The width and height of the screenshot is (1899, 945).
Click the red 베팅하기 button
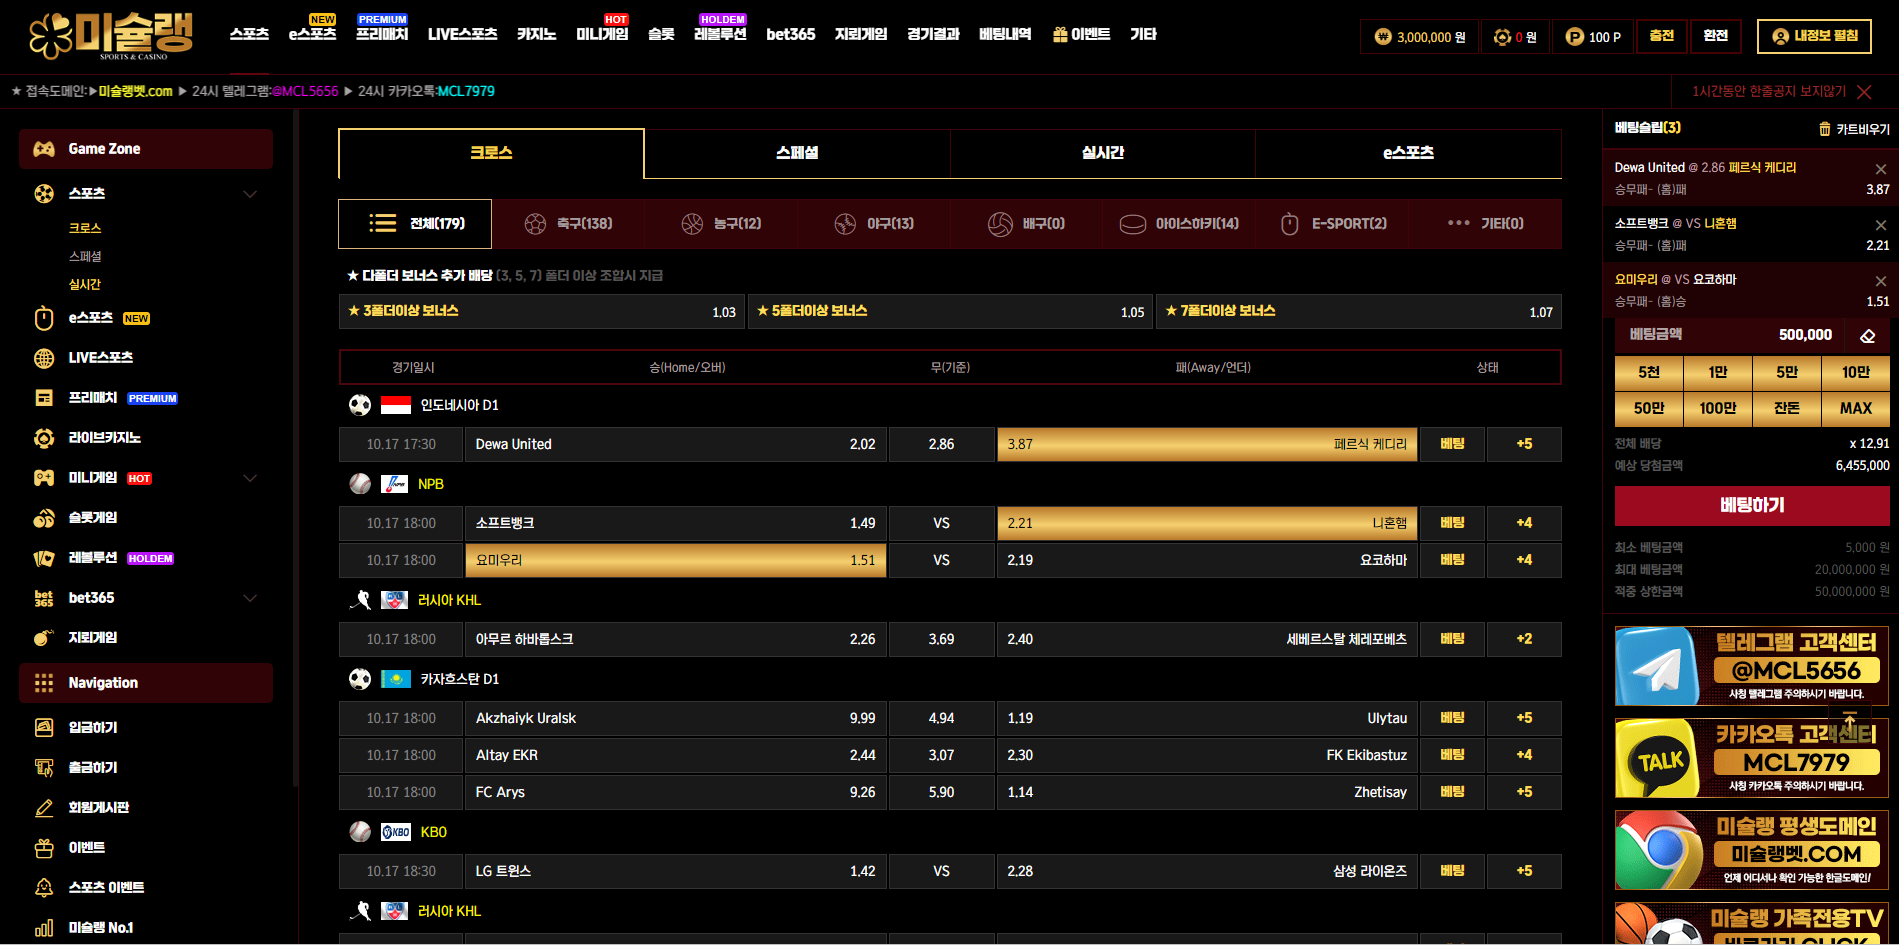click(x=1752, y=506)
